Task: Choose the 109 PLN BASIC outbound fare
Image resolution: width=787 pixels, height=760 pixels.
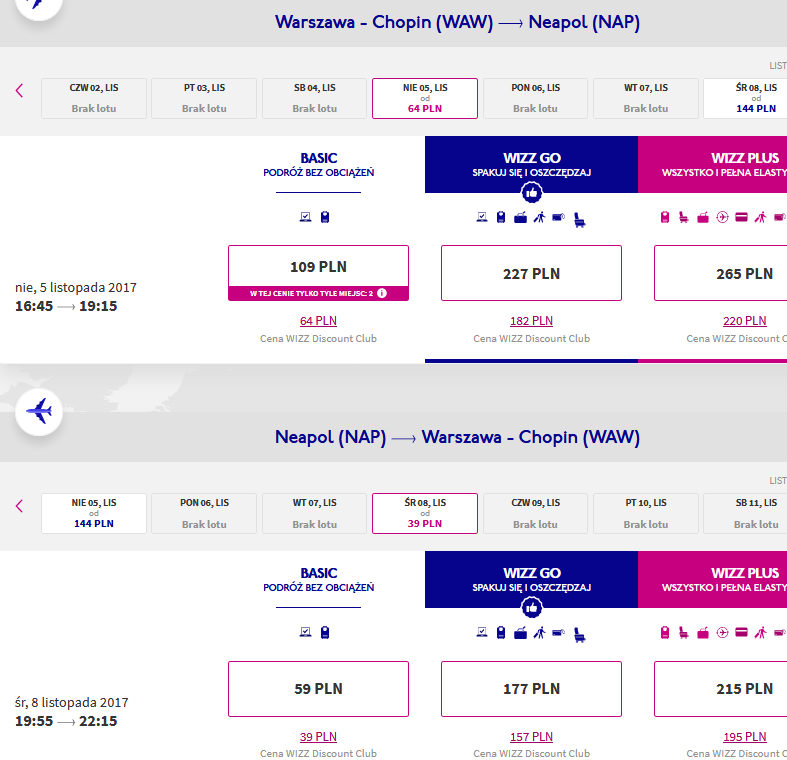Action: tap(319, 267)
